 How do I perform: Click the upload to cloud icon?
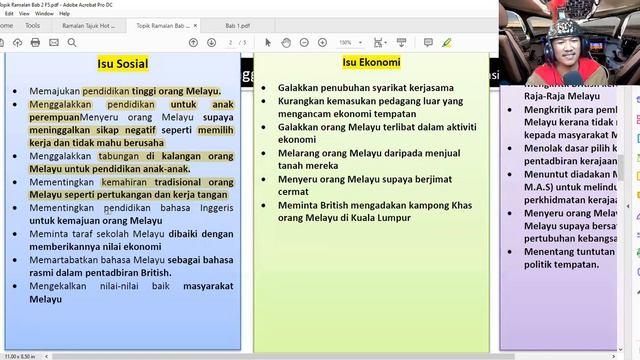[x=17, y=42]
